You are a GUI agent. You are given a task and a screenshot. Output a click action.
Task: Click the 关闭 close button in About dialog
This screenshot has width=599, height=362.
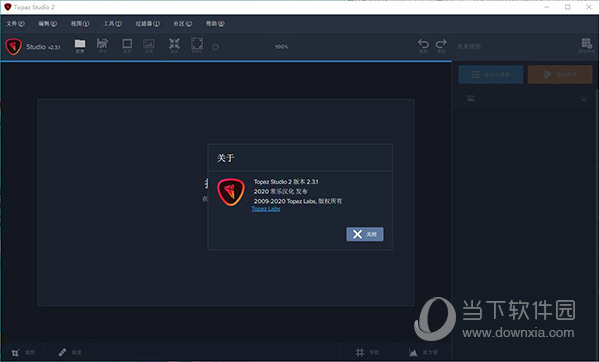(x=365, y=234)
